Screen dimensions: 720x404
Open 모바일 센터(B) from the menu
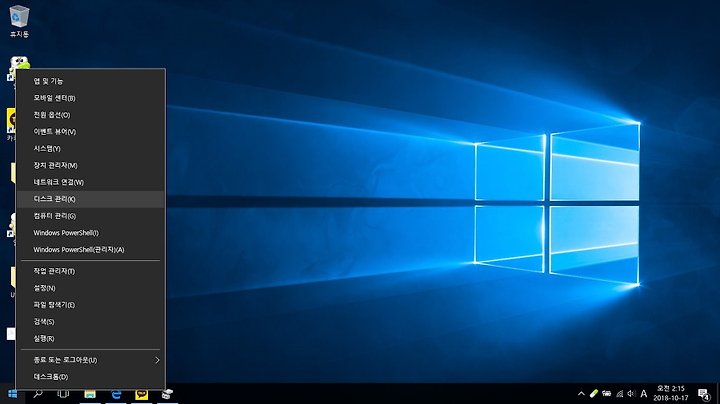(x=90, y=98)
